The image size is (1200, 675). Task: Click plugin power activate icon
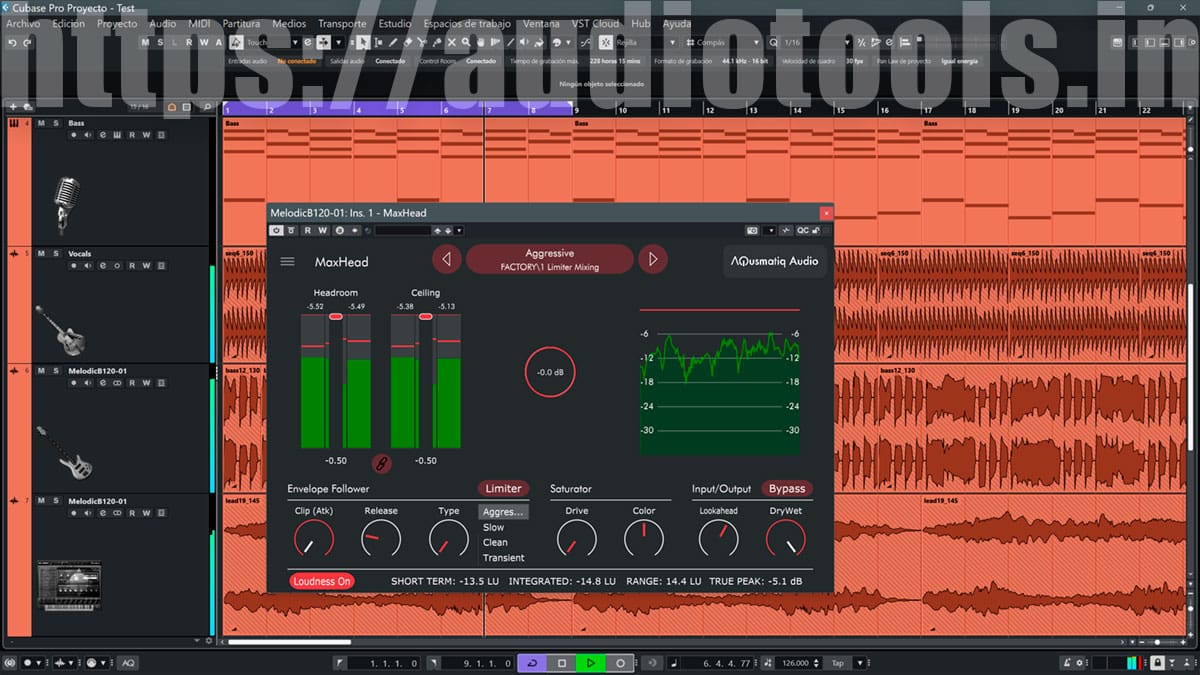click(276, 231)
